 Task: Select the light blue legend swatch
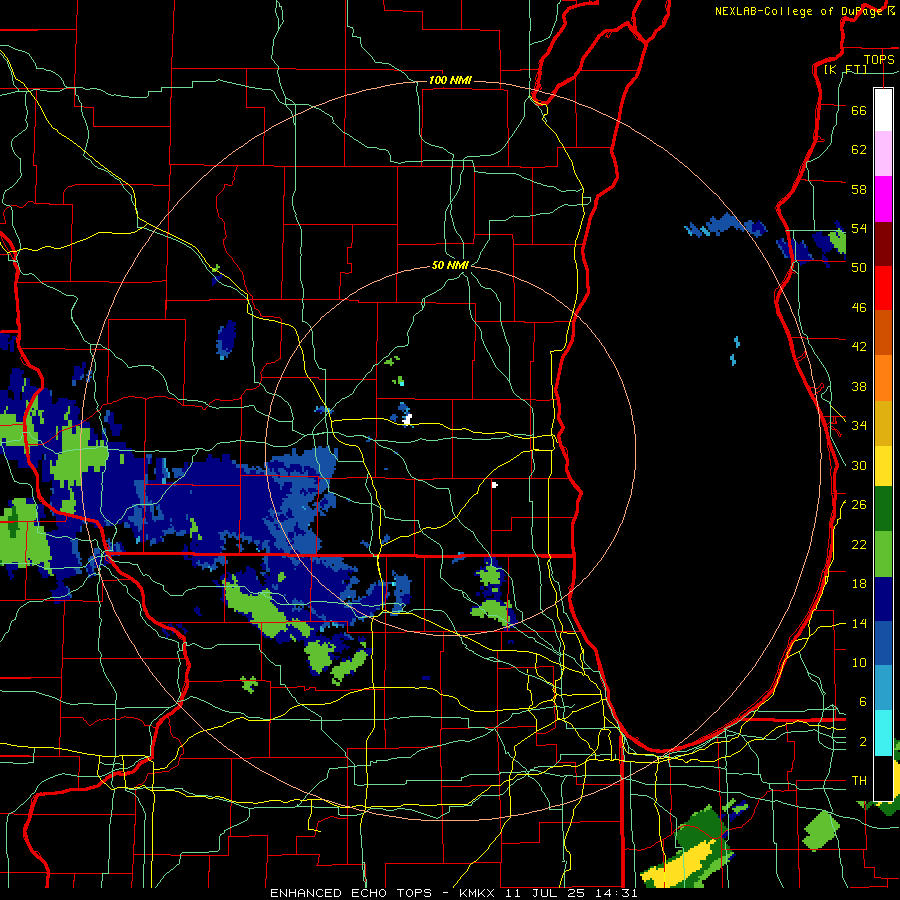883,688
